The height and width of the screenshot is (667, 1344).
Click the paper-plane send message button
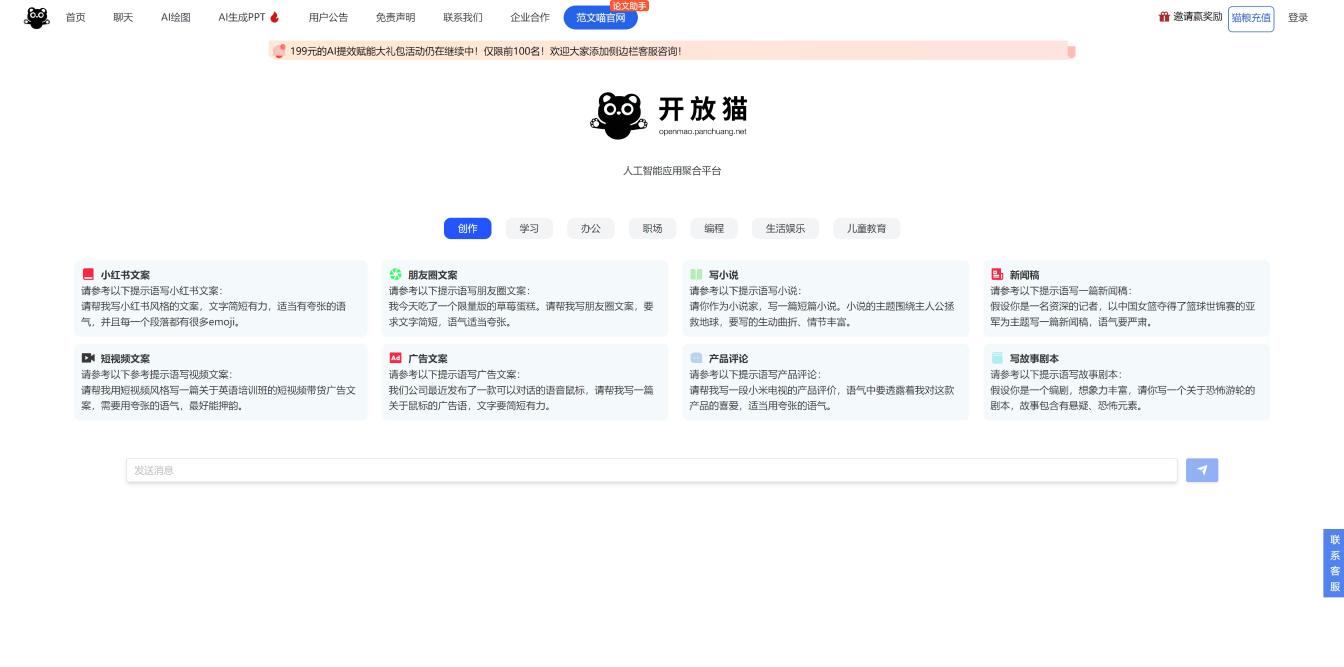coord(1202,470)
